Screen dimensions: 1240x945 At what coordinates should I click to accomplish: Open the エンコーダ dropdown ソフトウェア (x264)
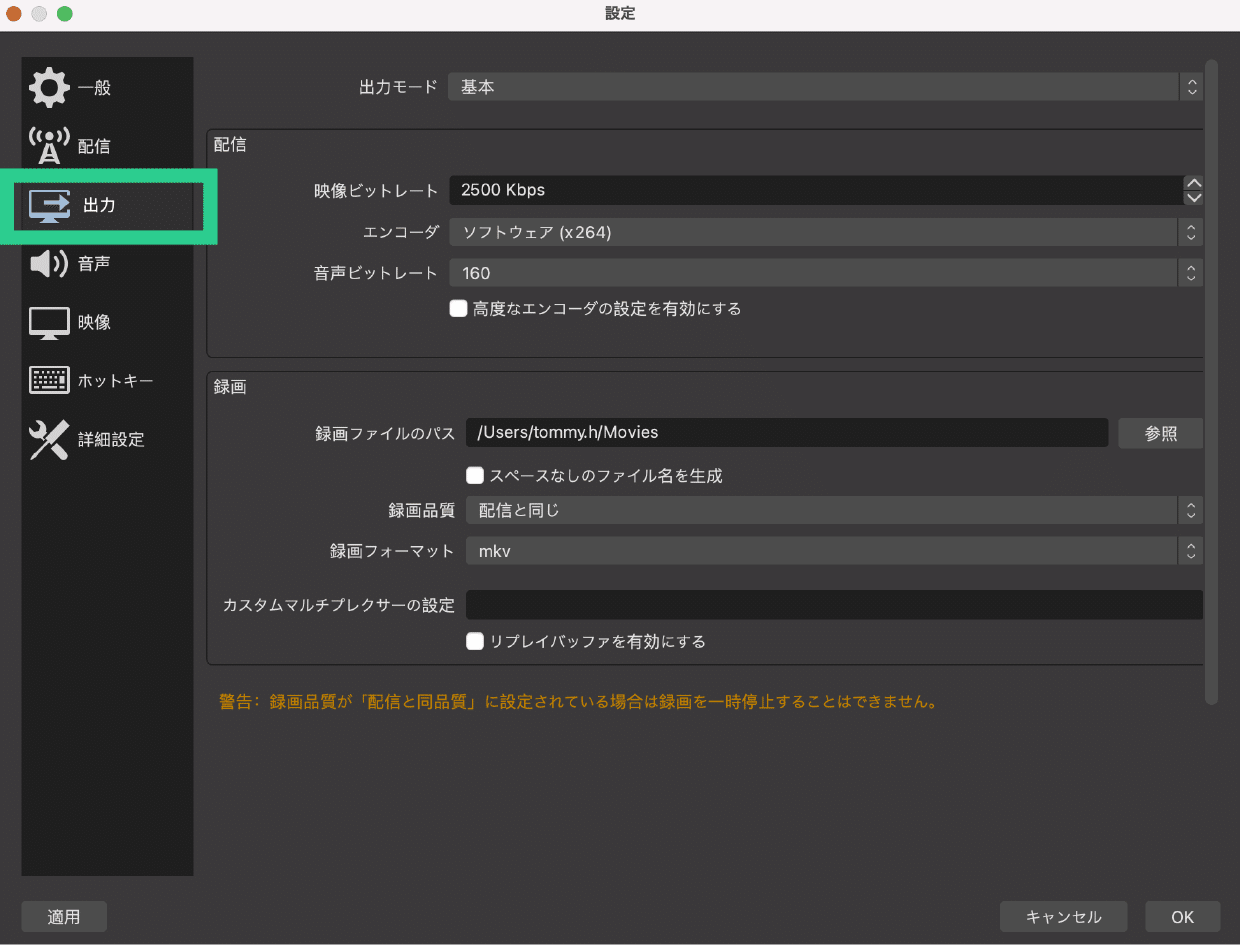(825, 232)
